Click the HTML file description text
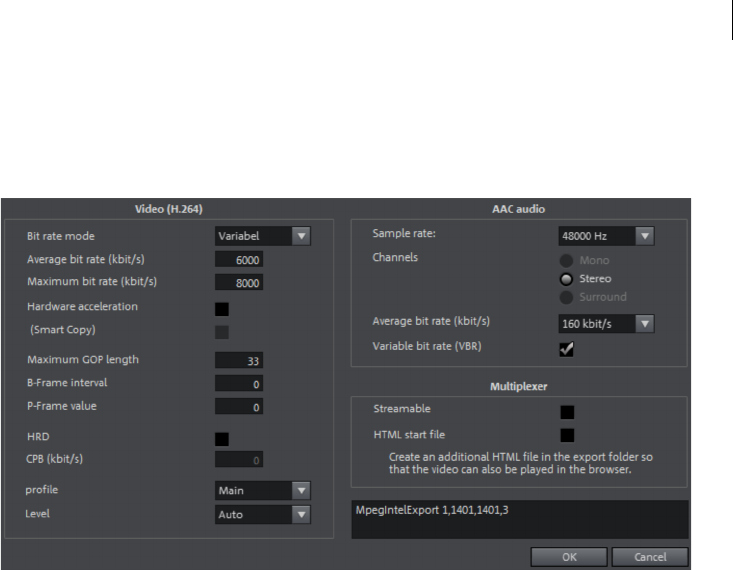The width and height of the screenshot is (733, 570). pos(521,463)
